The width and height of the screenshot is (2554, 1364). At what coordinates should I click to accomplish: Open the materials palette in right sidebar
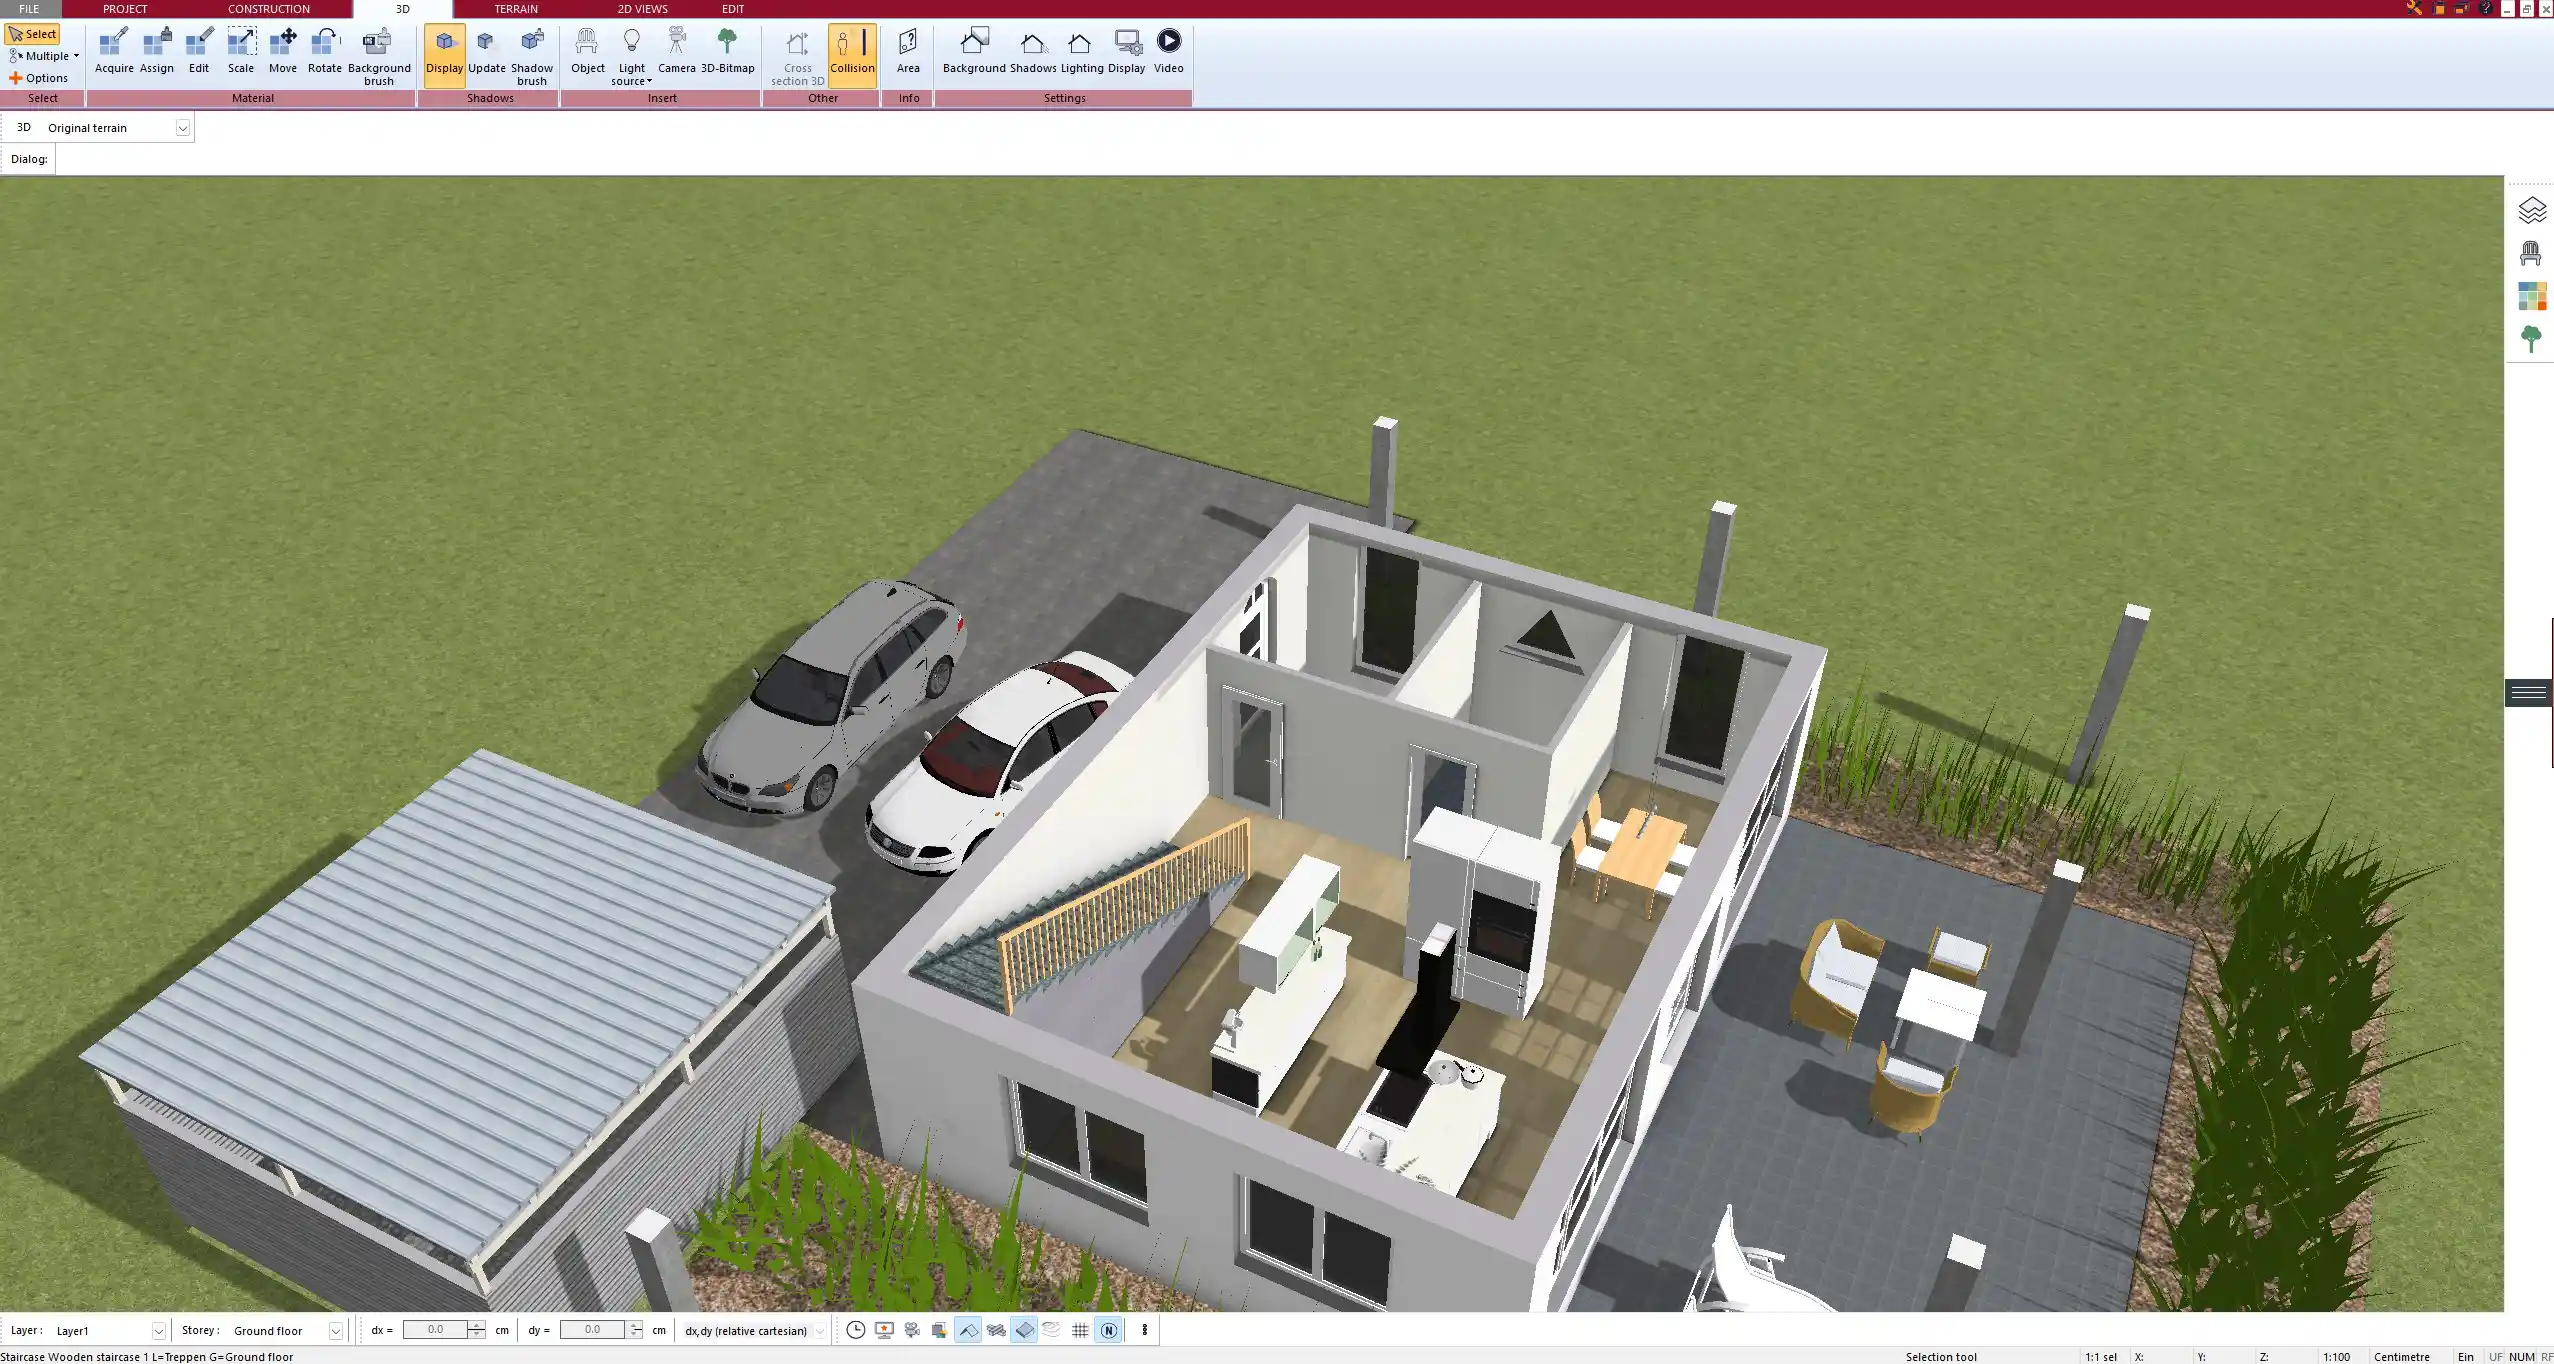coord(2531,296)
